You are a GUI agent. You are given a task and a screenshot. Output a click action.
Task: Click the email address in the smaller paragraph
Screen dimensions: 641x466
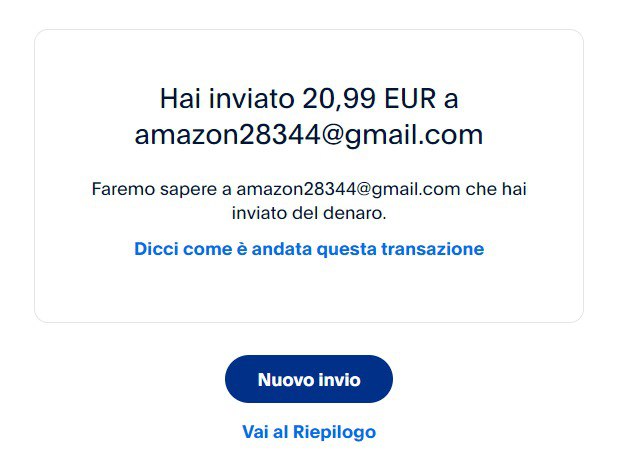[348, 189]
